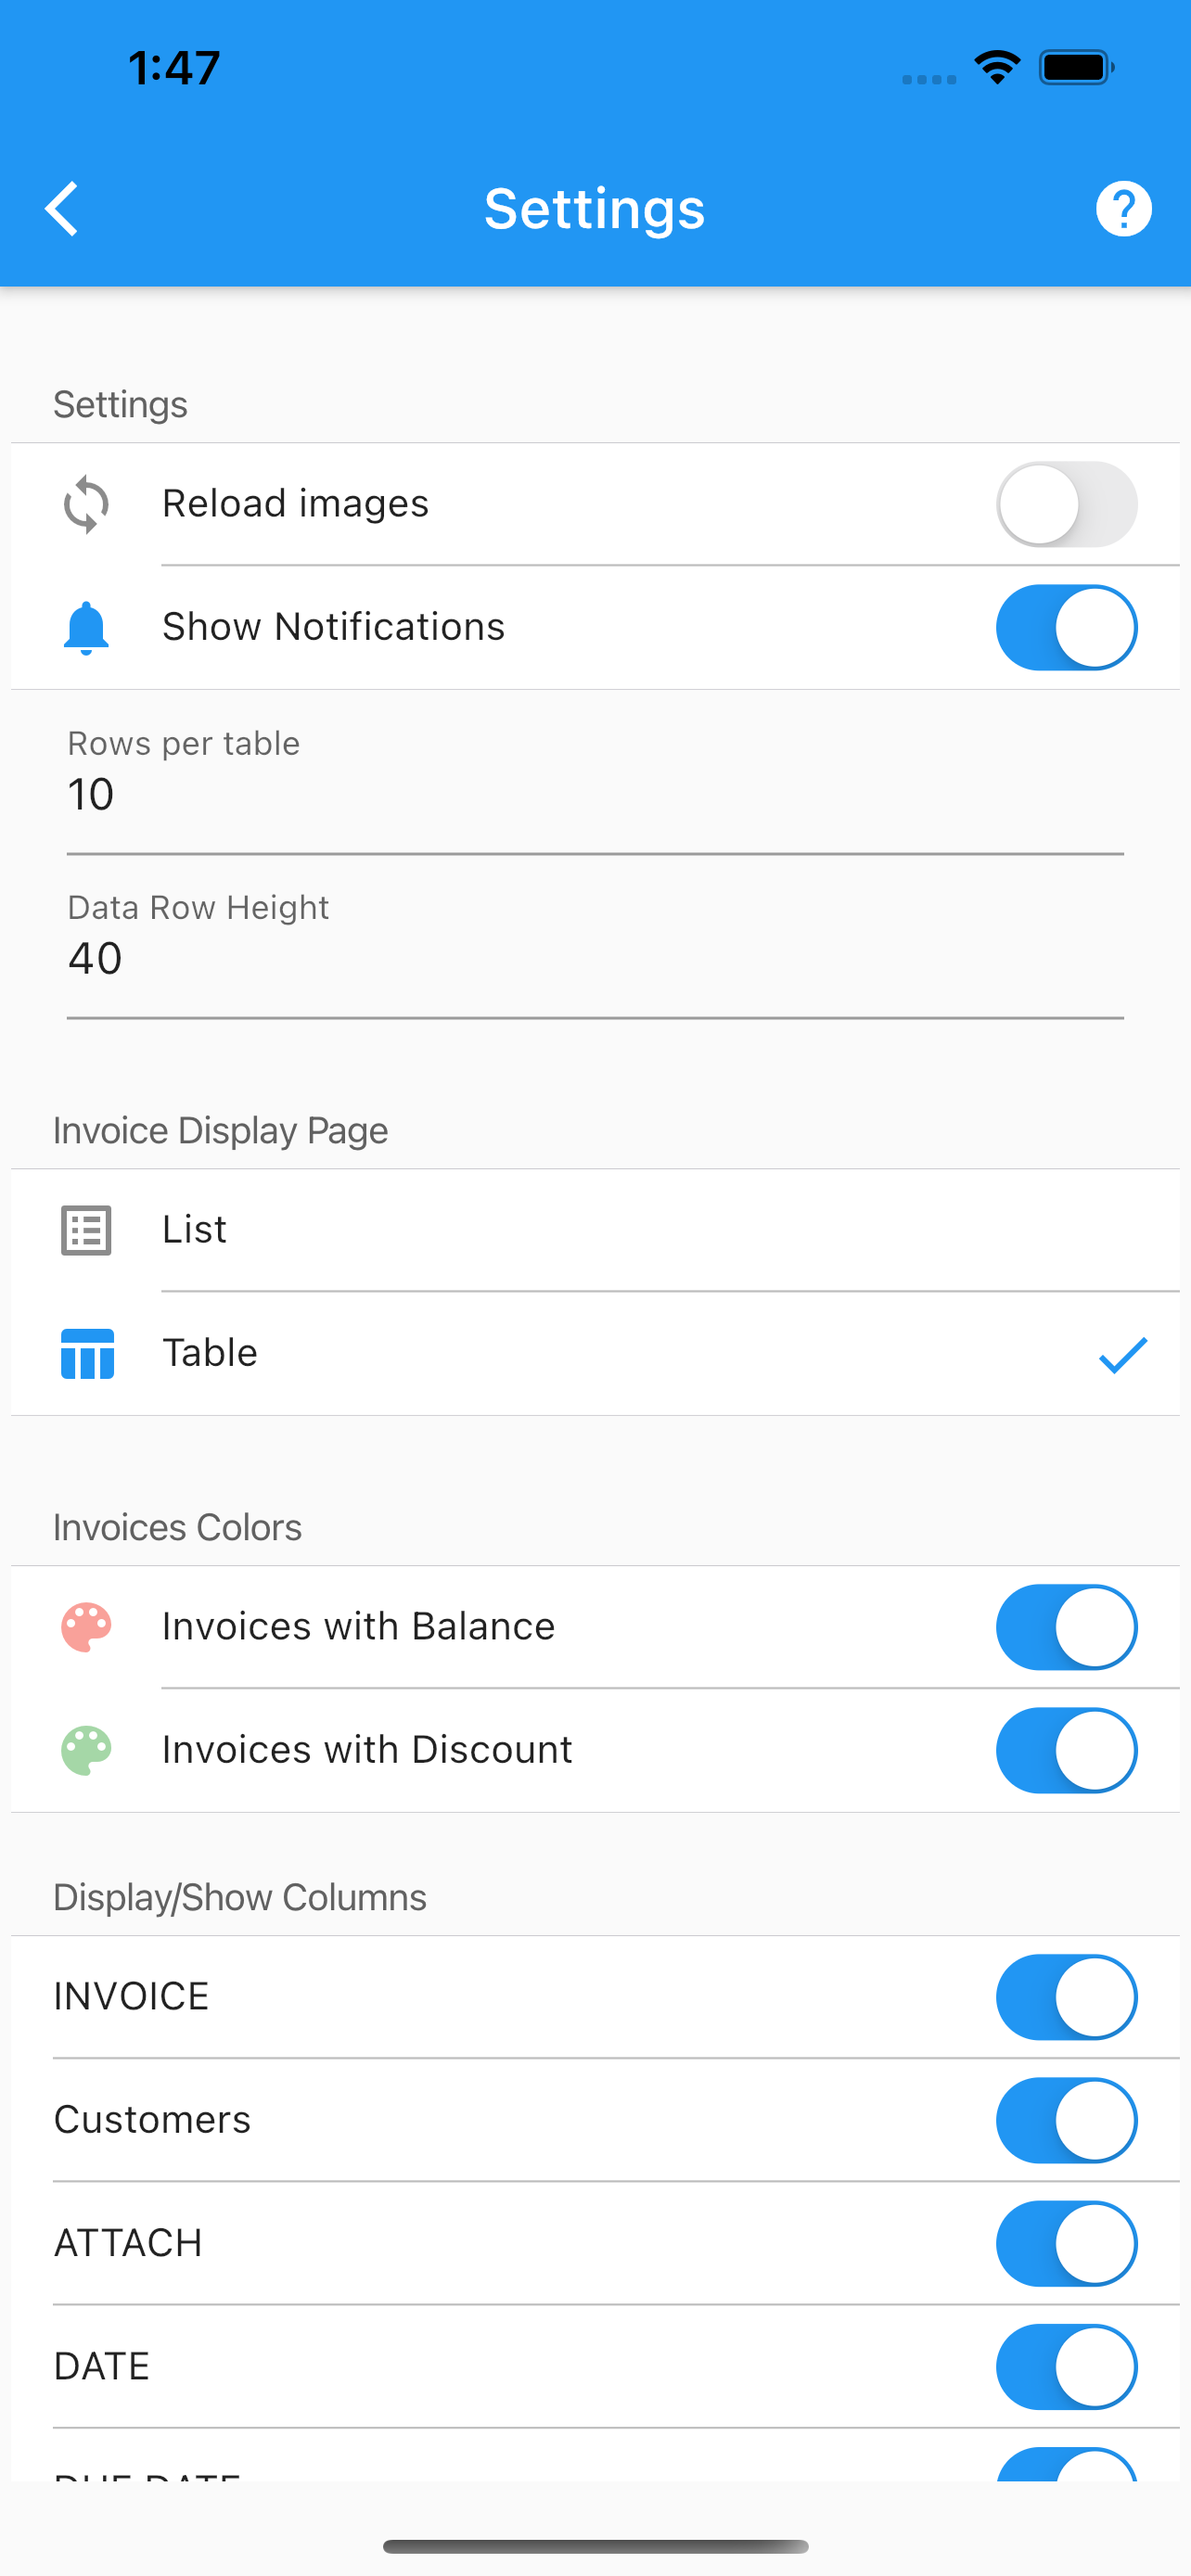The image size is (1191, 2576).
Task: Hide the INVOICE column
Action: tap(1066, 1997)
